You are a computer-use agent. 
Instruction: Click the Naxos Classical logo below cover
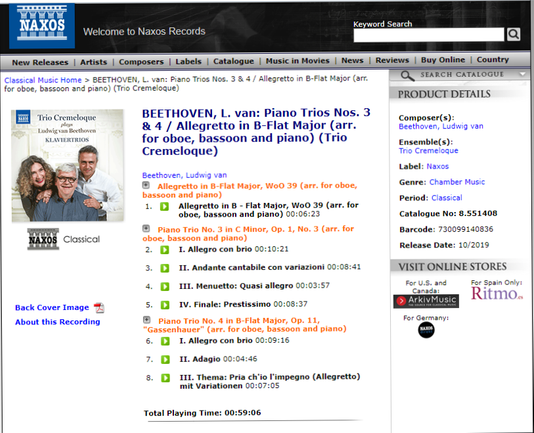coord(63,239)
